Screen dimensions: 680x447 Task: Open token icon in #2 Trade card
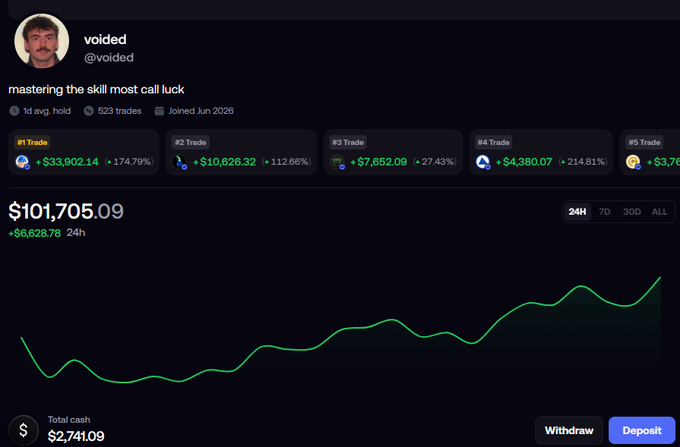pos(179,162)
